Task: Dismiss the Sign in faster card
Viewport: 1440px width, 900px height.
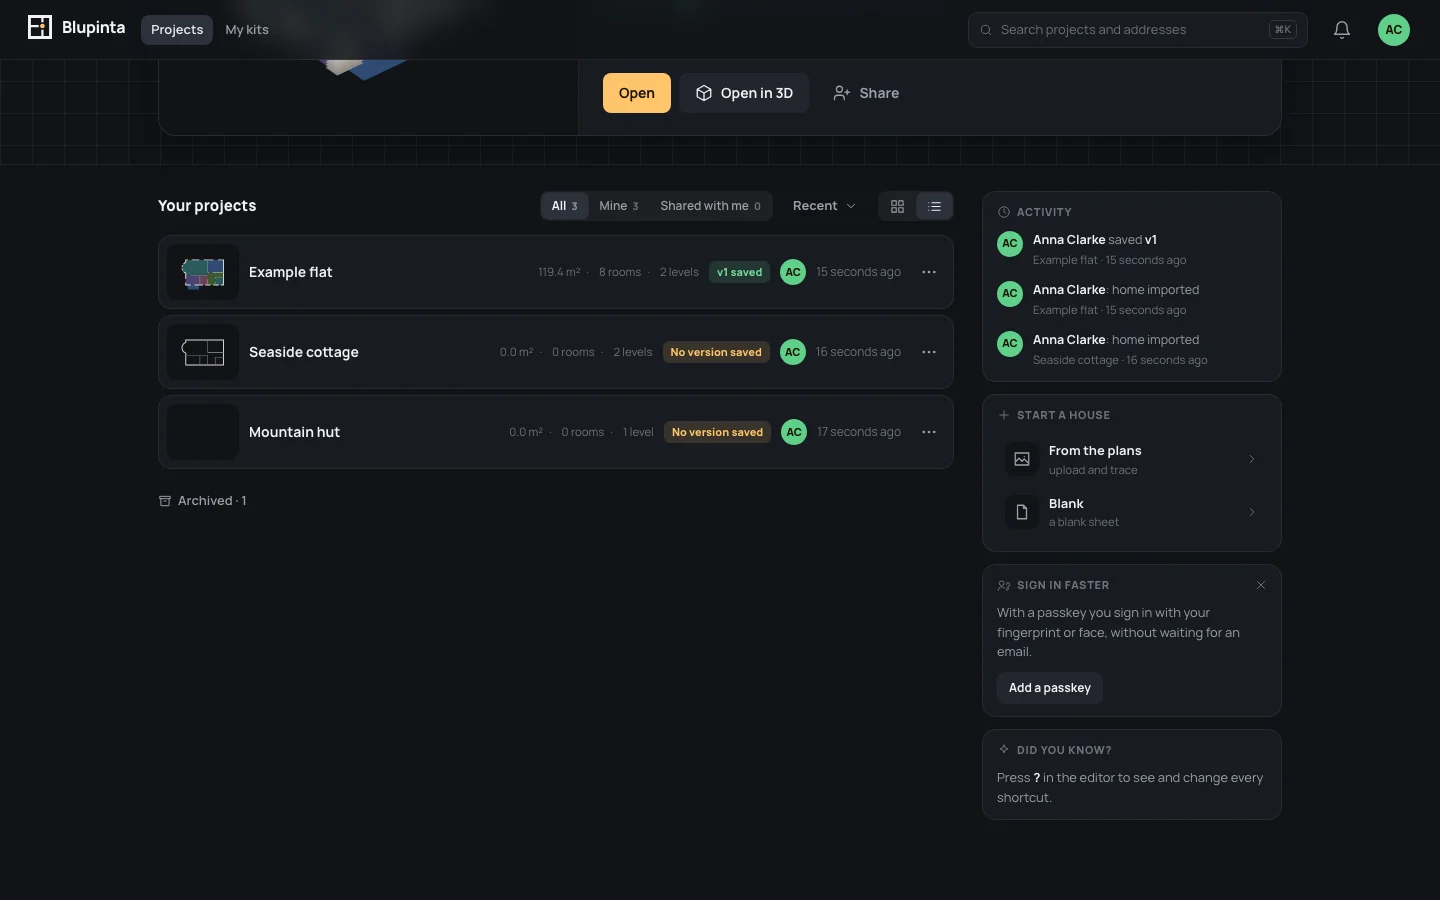Action: point(1261,585)
